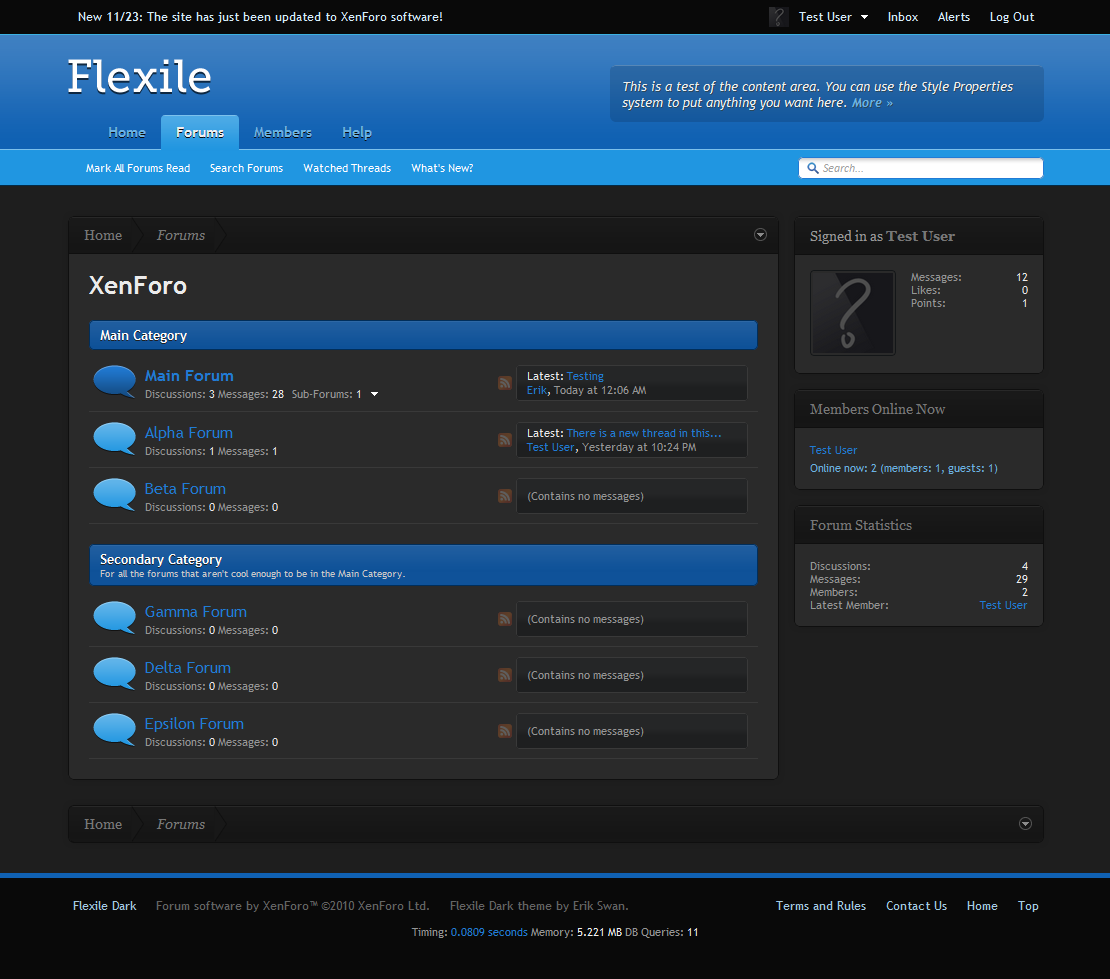This screenshot has width=1110, height=979.
Task: Click the RSS feed icon beside Main Forum
Action: 504,383
